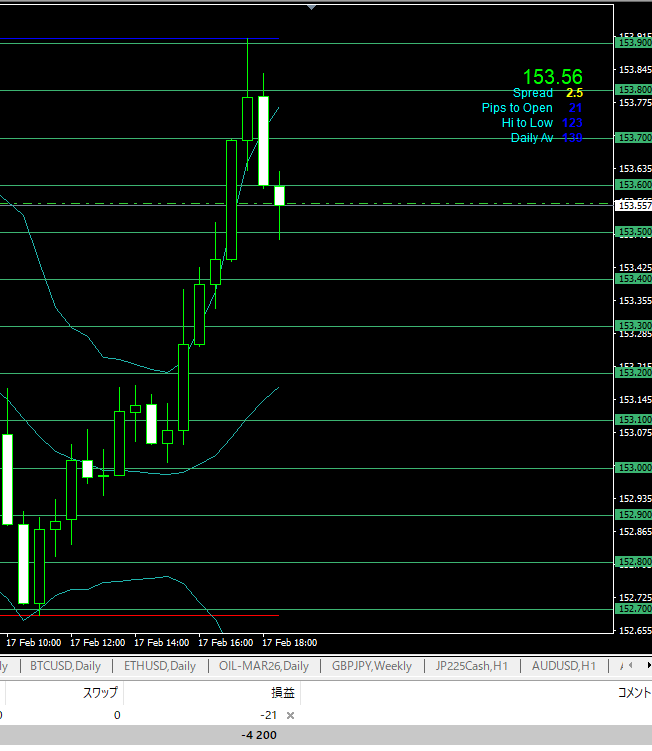Click the chart shift triangle marker at top
652x751 pixels.
(x=312, y=6)
